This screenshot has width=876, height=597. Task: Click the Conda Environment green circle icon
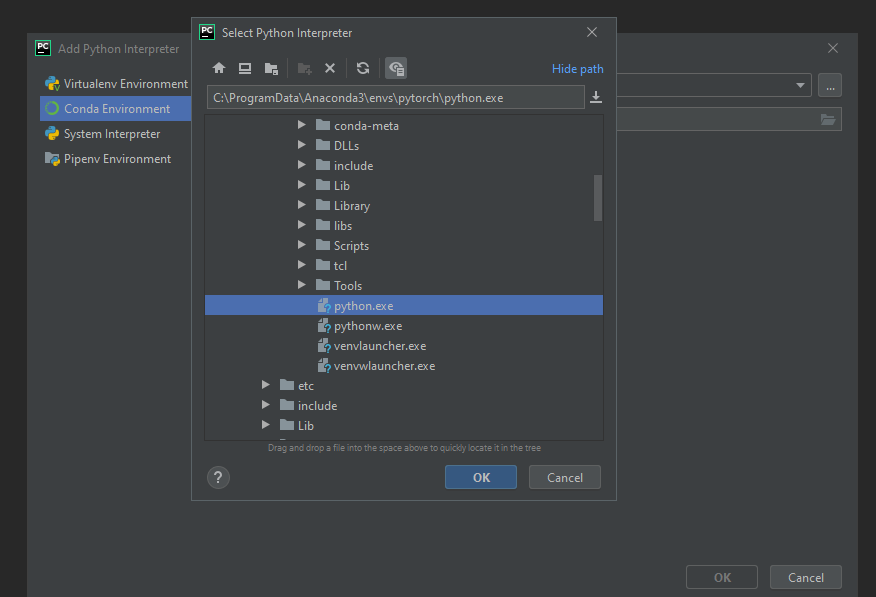point(53,108)
